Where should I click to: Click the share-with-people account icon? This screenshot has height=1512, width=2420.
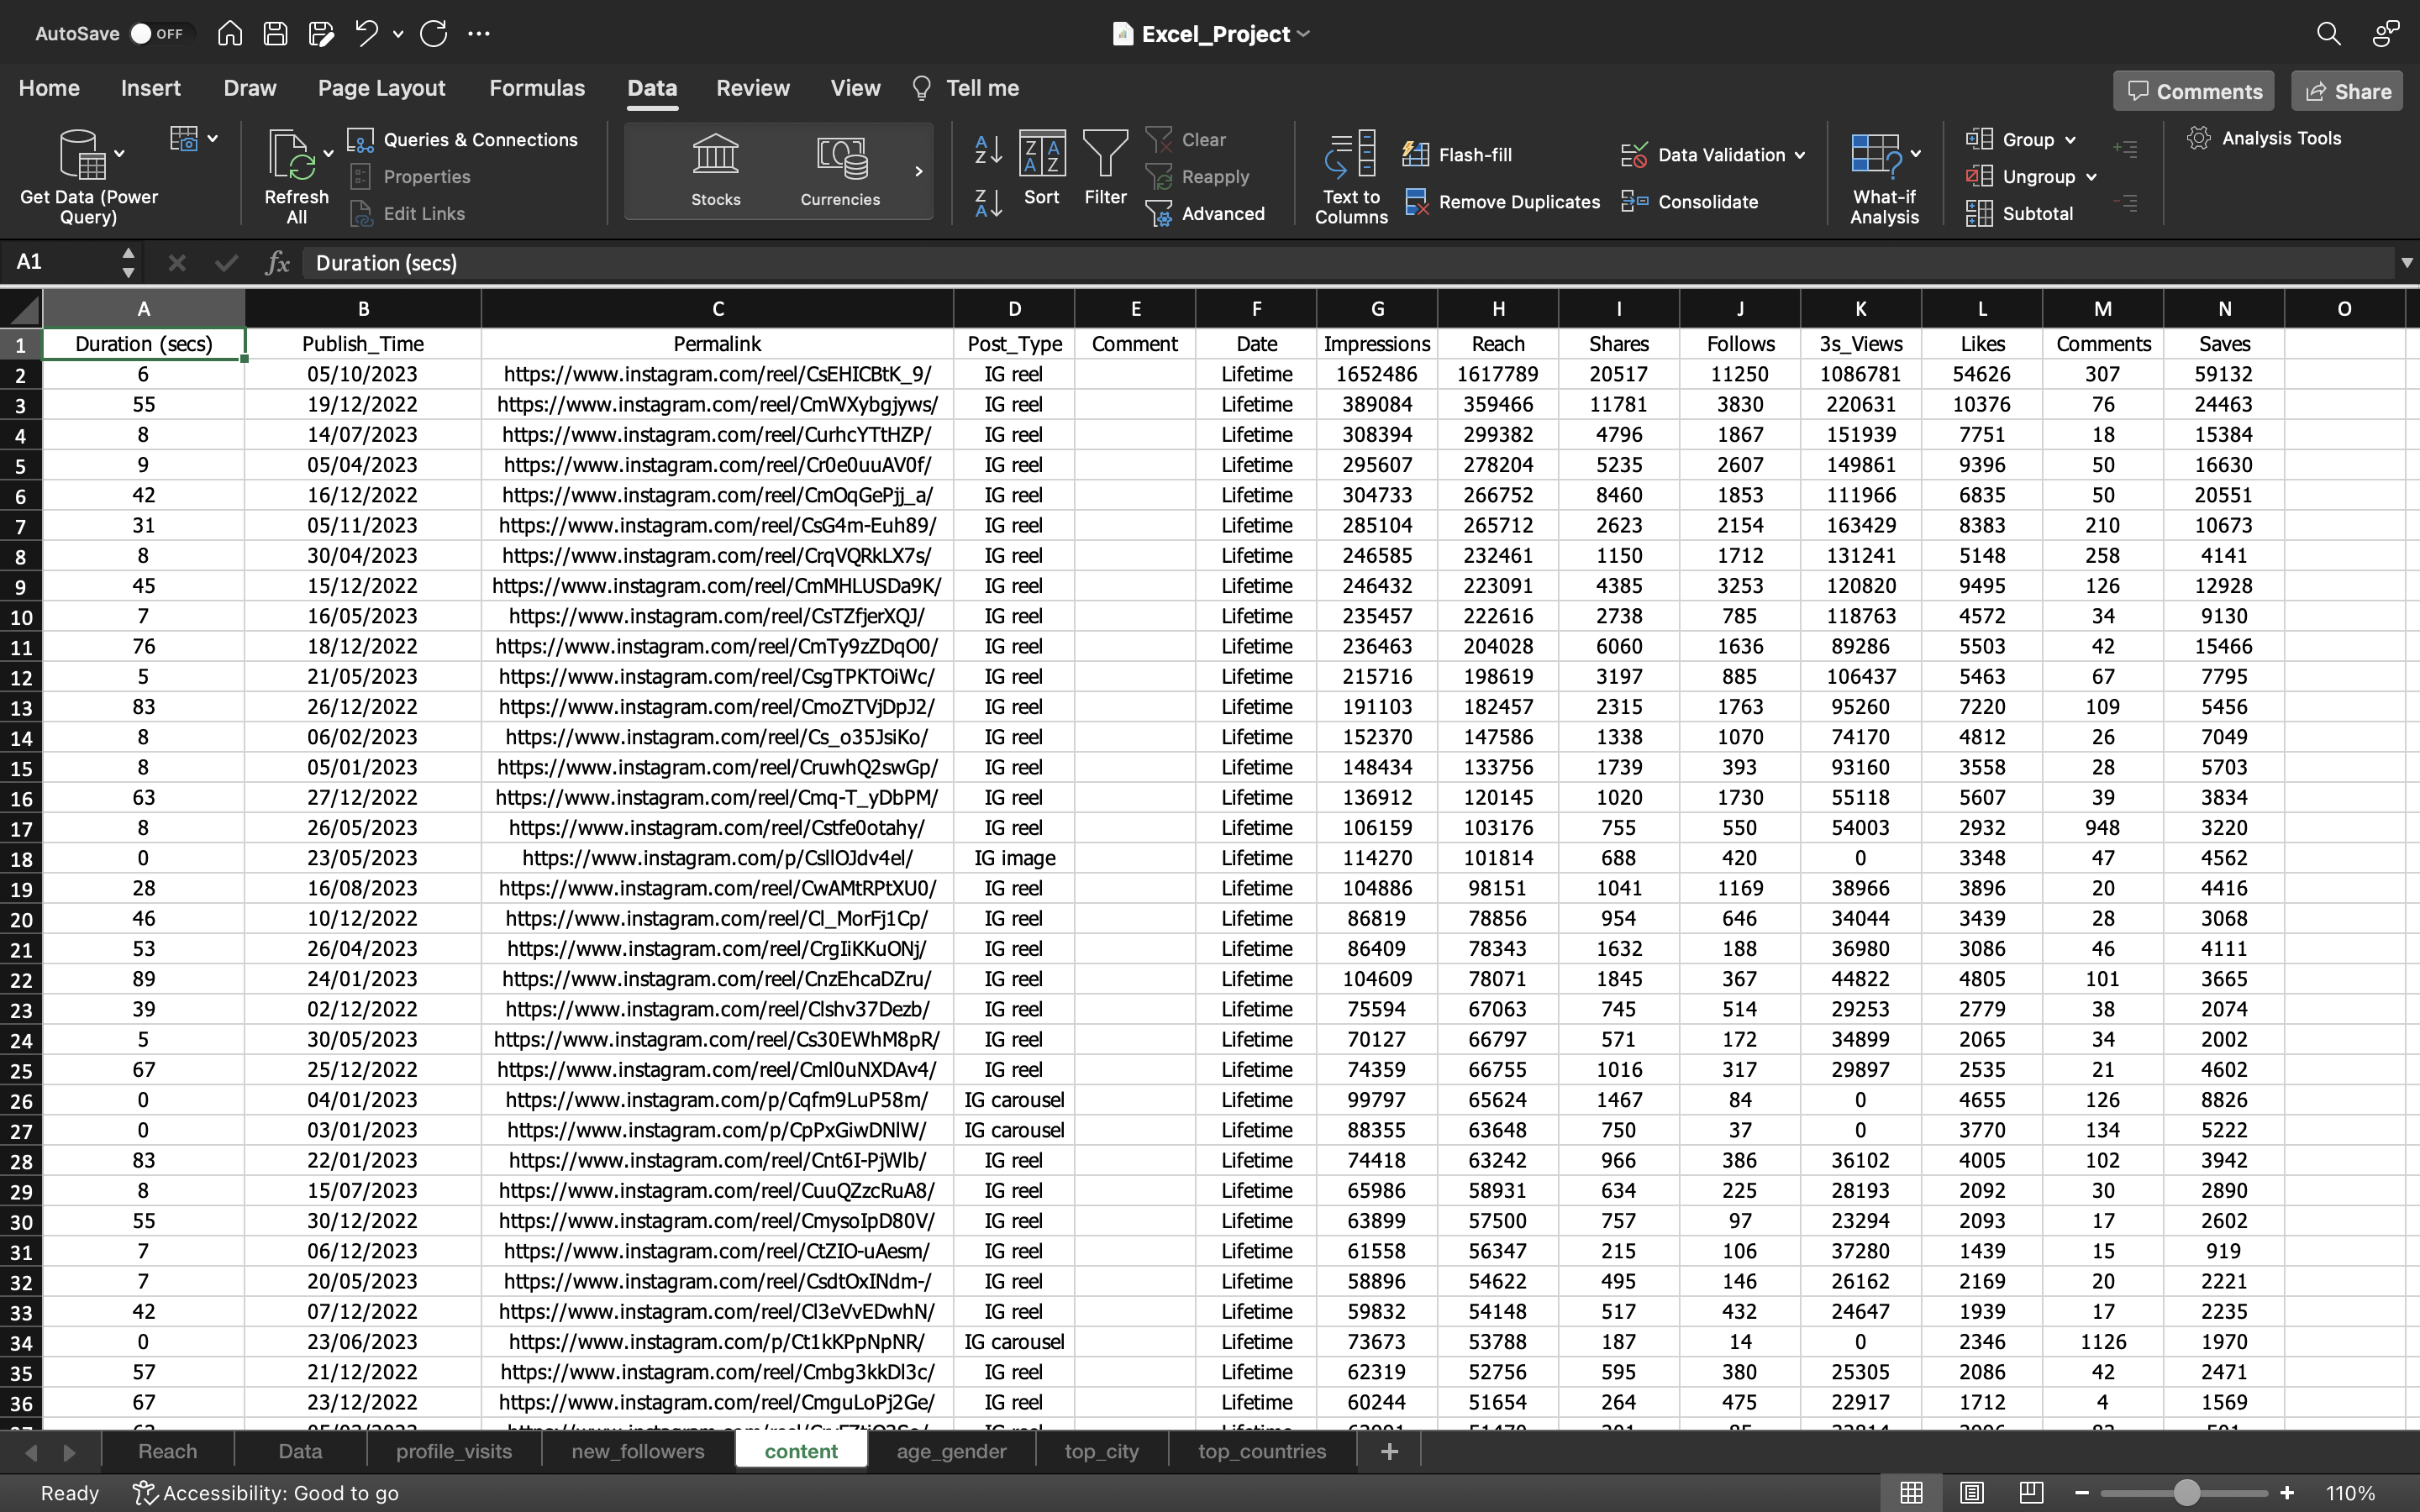point(2386,34)
